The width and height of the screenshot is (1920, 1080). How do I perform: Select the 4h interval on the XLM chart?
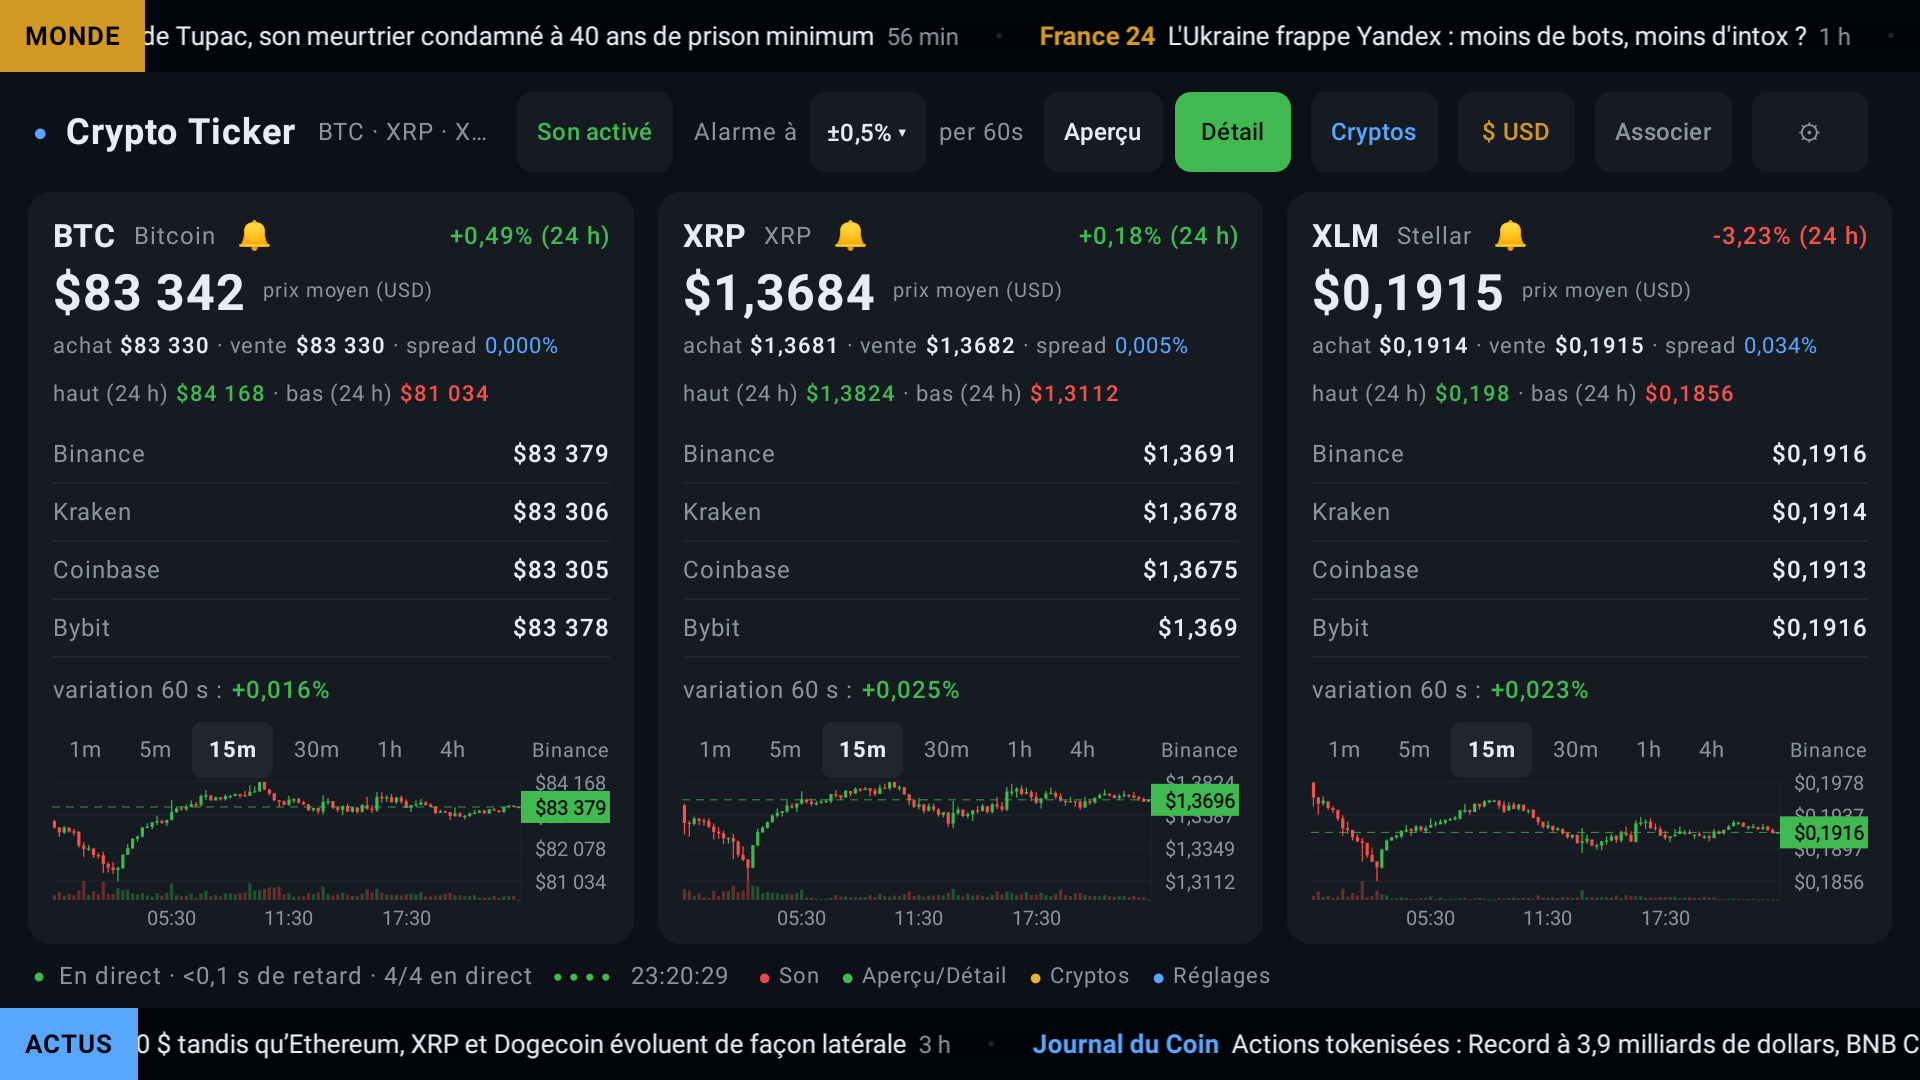(x=1711, y=750)
